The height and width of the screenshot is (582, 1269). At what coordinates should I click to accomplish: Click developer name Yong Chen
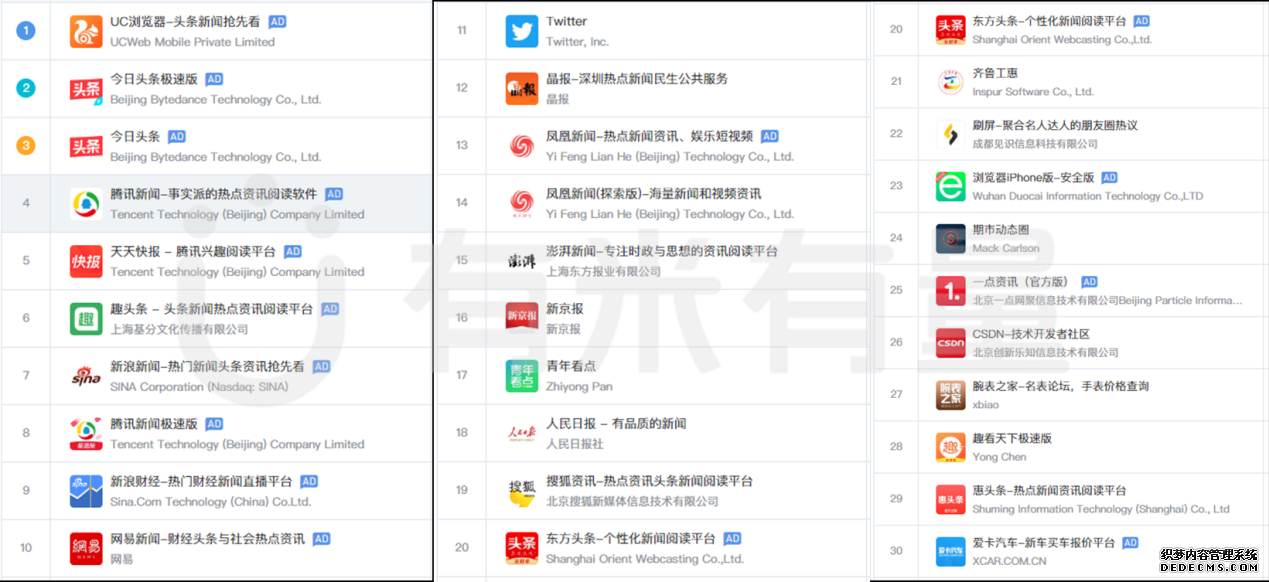pyautogui.click(x=999, y=457)
